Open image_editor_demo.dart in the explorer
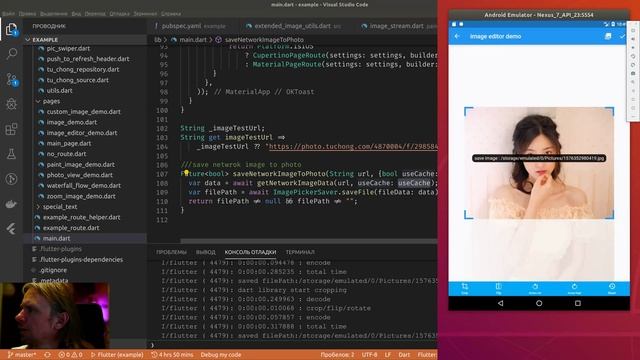Screen dimensions: 640x360 click(82, 133)
